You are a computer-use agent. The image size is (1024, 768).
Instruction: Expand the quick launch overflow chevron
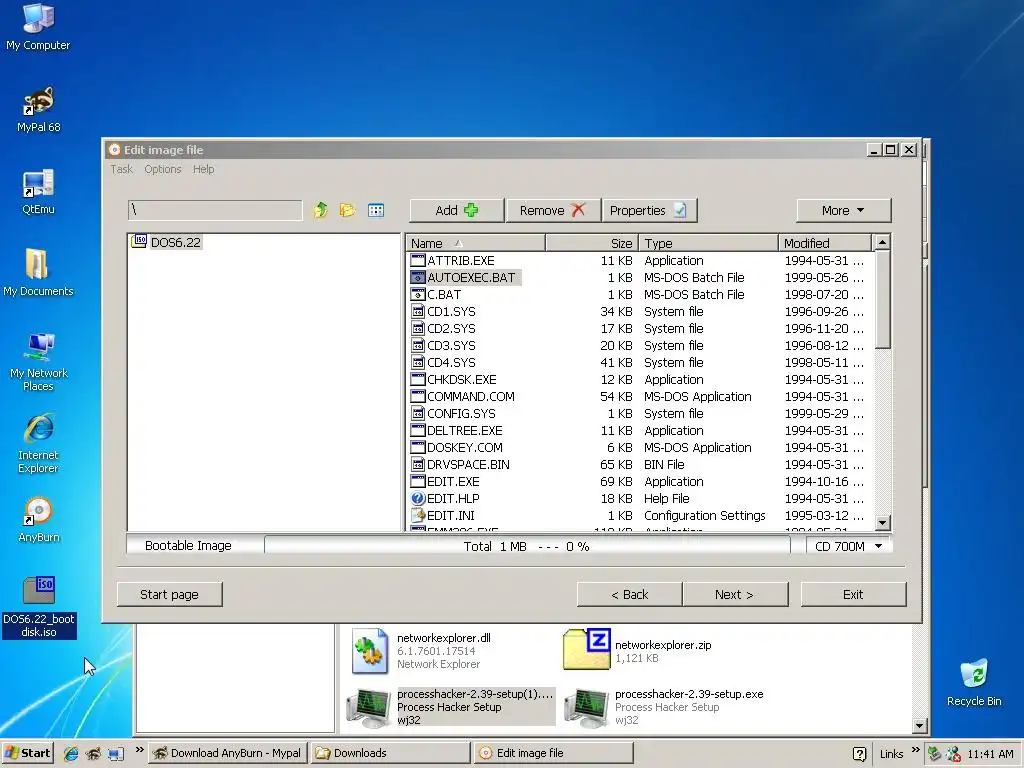(139, 750)
